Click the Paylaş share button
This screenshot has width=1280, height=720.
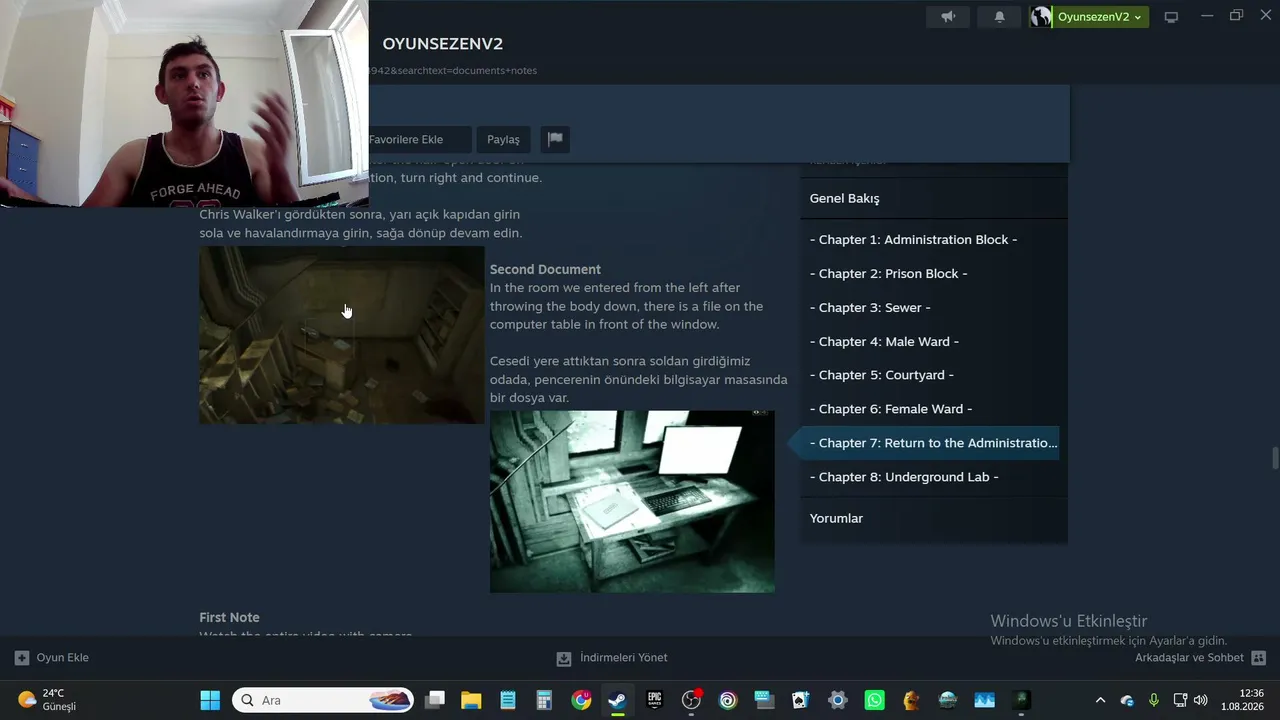pyautogui.click(x=503, y=139)
